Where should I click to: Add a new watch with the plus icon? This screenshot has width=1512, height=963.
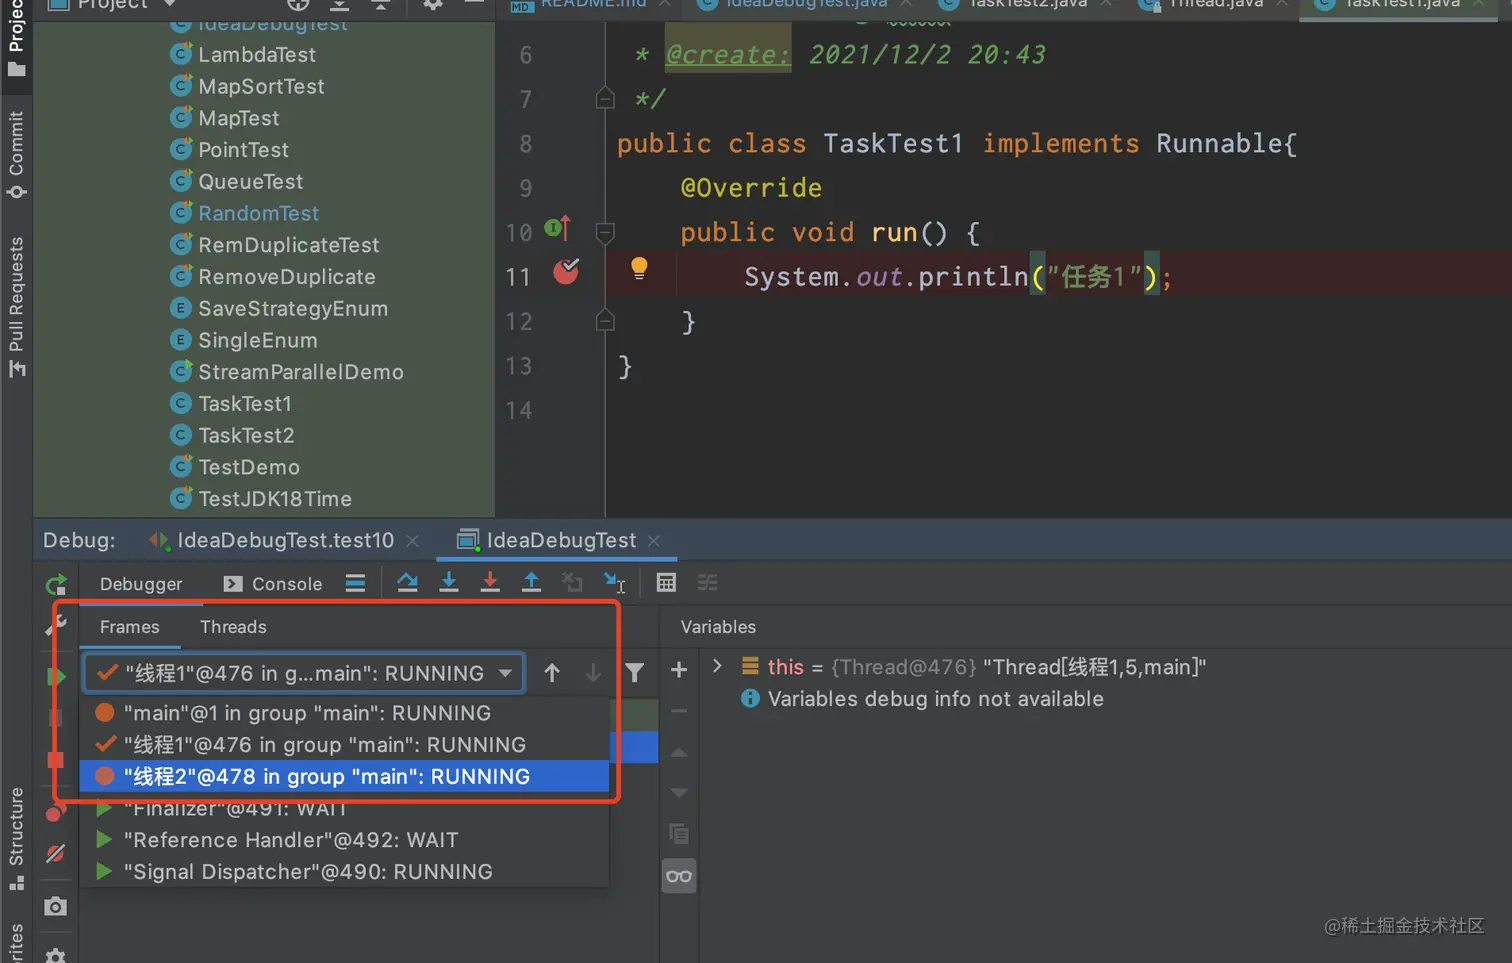(679, 670)
